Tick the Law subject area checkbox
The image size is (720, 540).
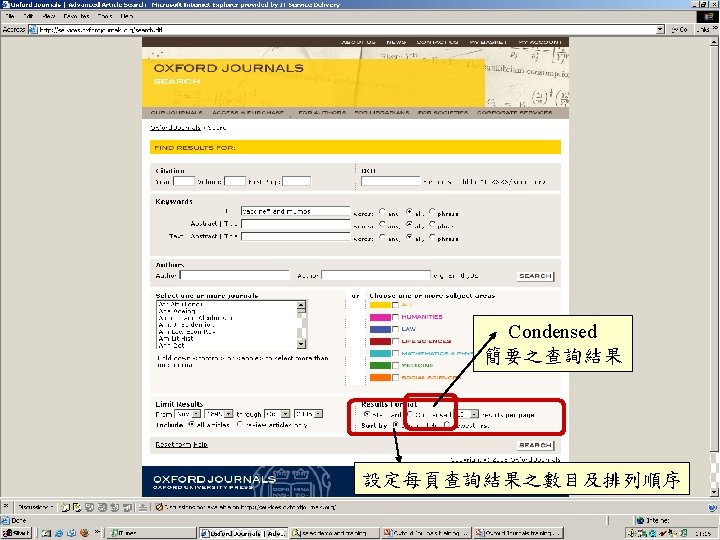pyautogui.click(x=395, y=329)
